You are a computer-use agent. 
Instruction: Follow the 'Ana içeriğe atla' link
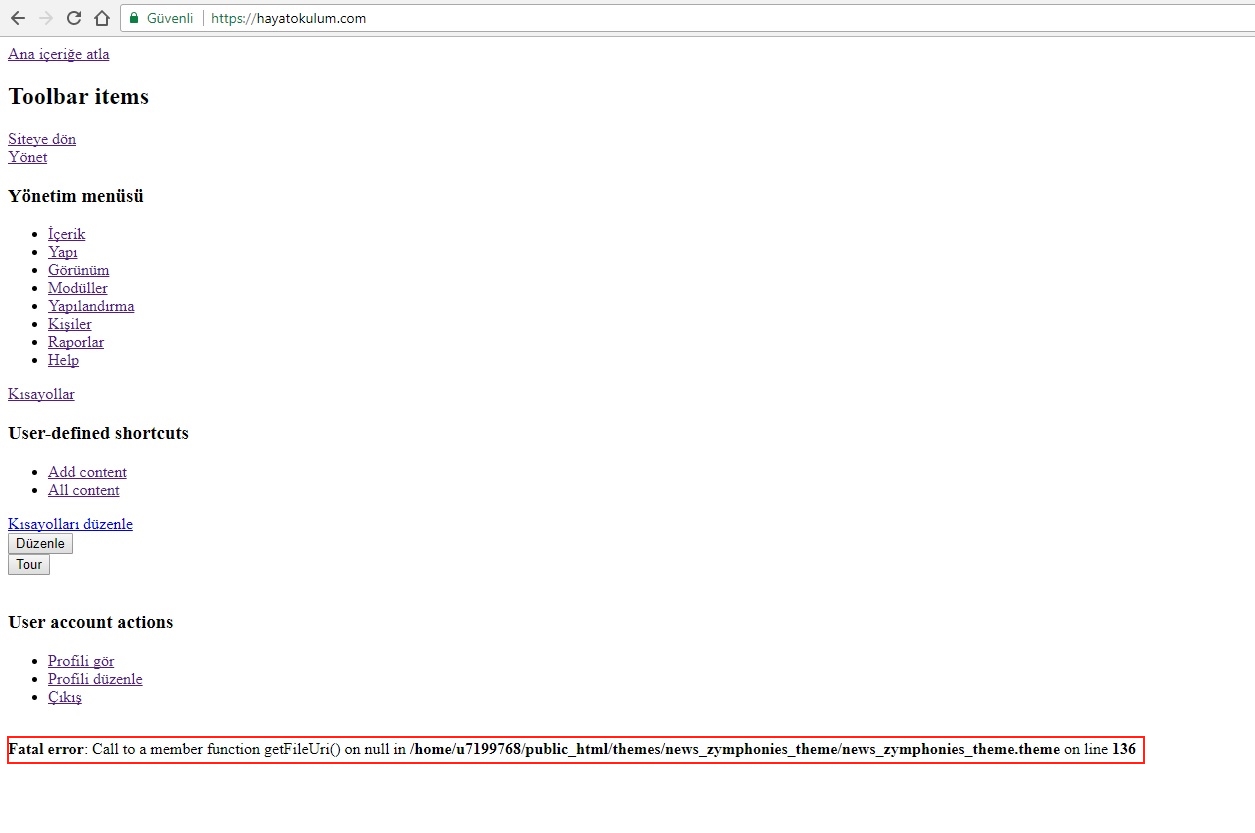(x=59, y=54)
